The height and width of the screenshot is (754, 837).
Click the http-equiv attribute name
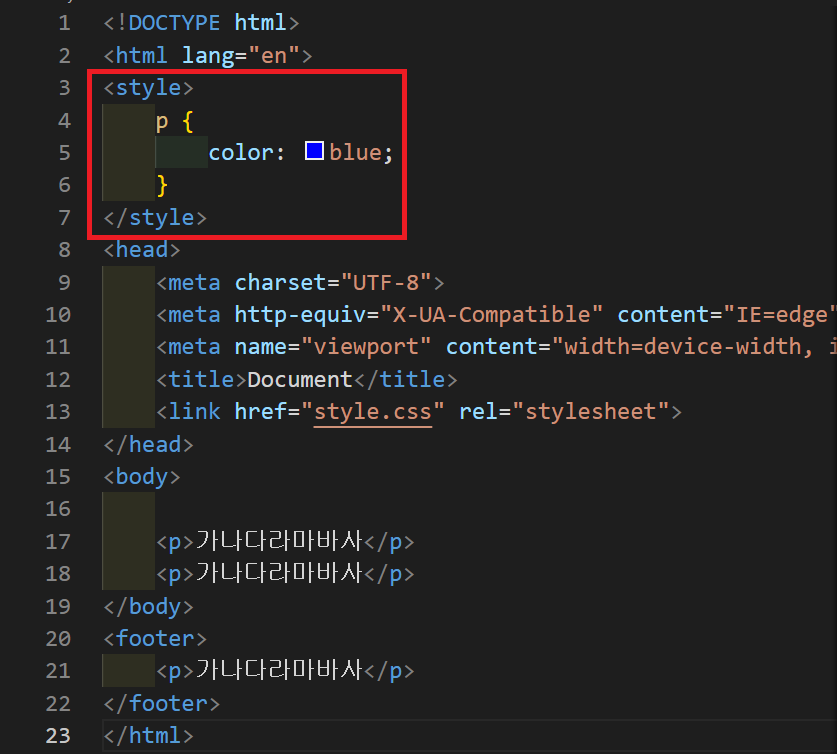click(301, 315)
